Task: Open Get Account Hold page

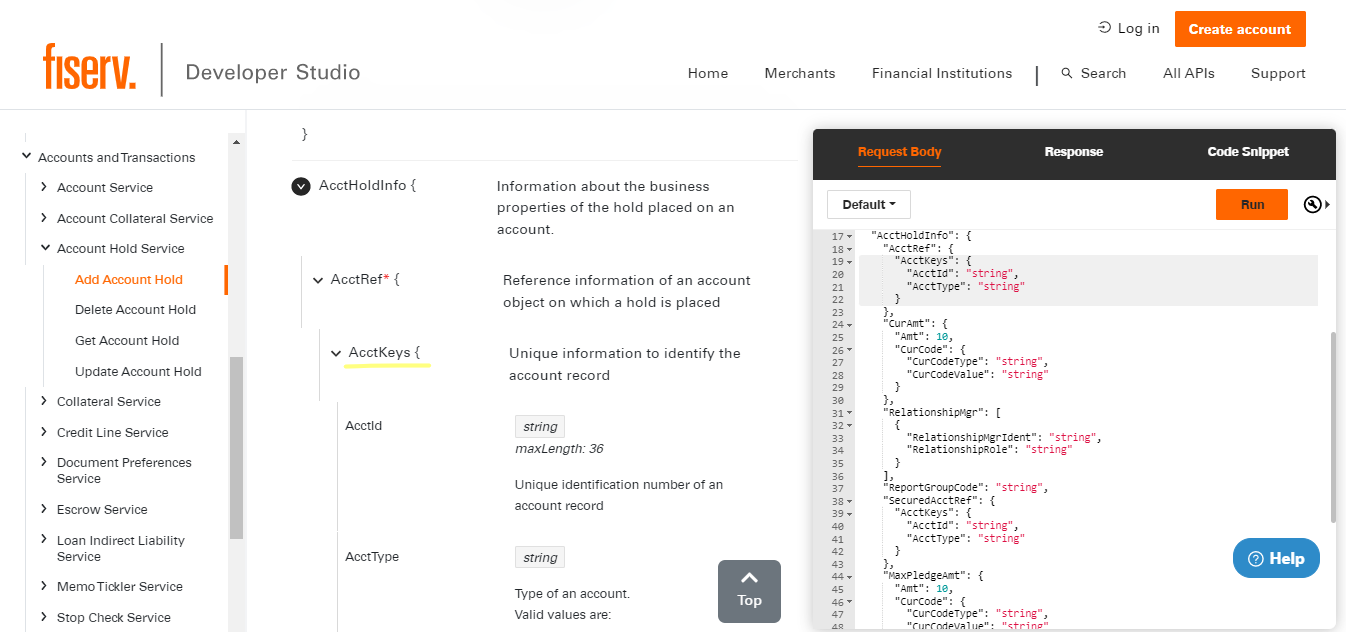Action: (127, 341)
